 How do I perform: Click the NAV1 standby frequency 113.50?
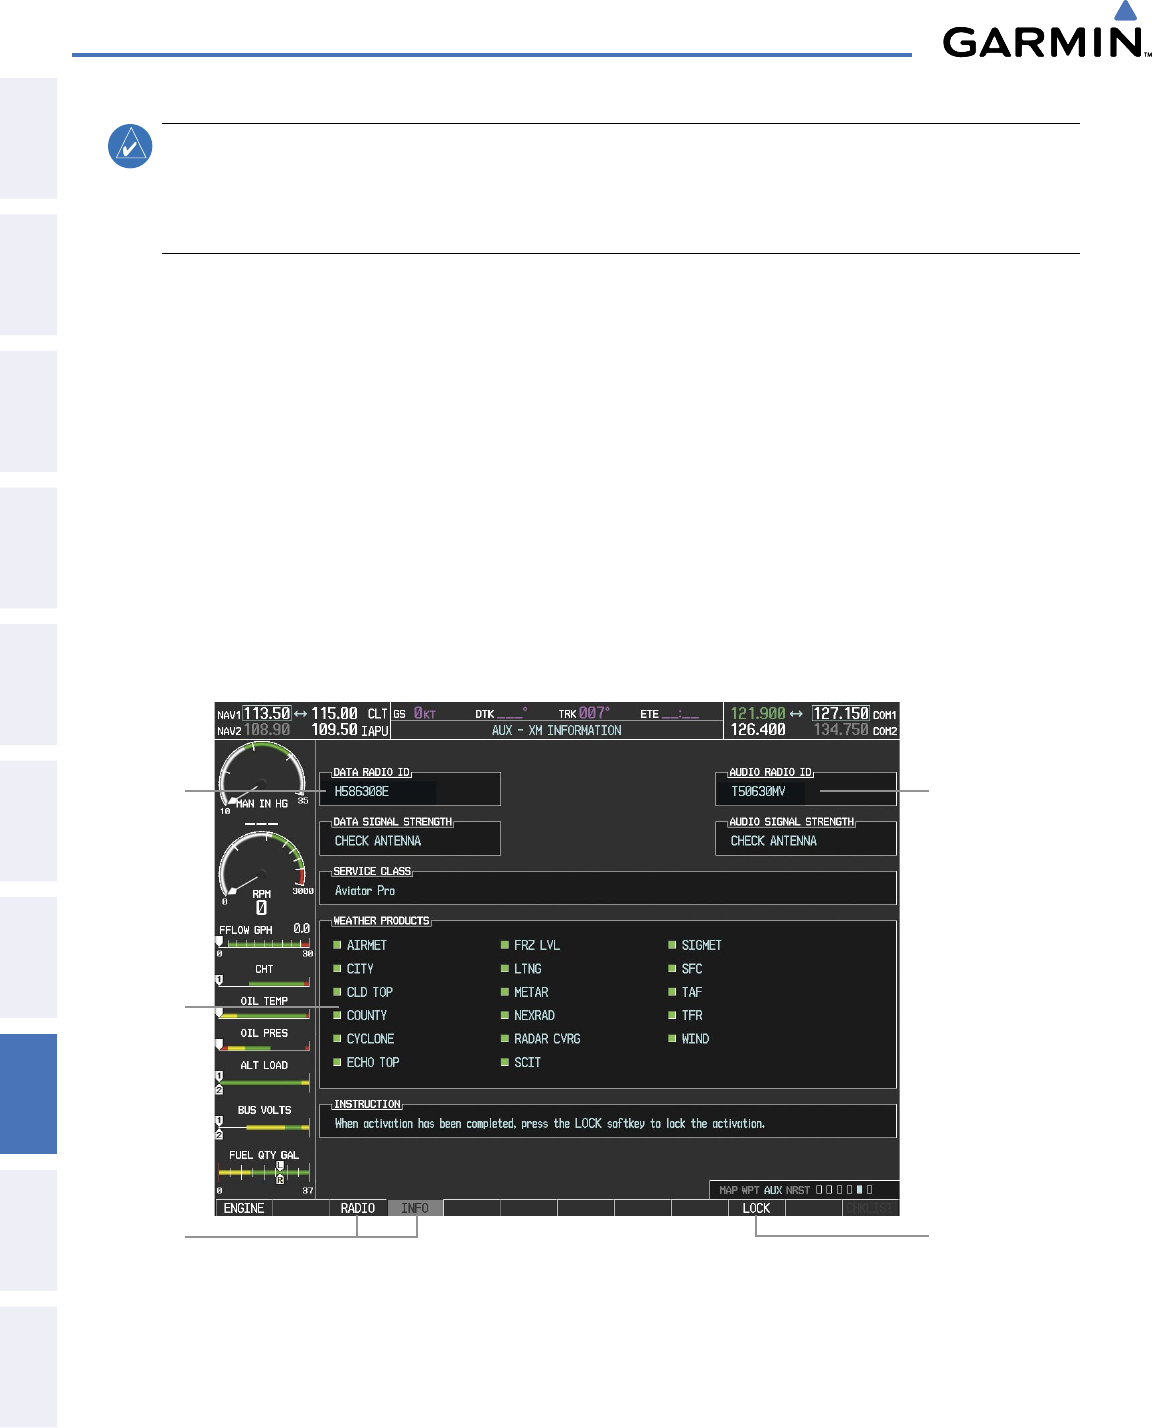(267, 714)
